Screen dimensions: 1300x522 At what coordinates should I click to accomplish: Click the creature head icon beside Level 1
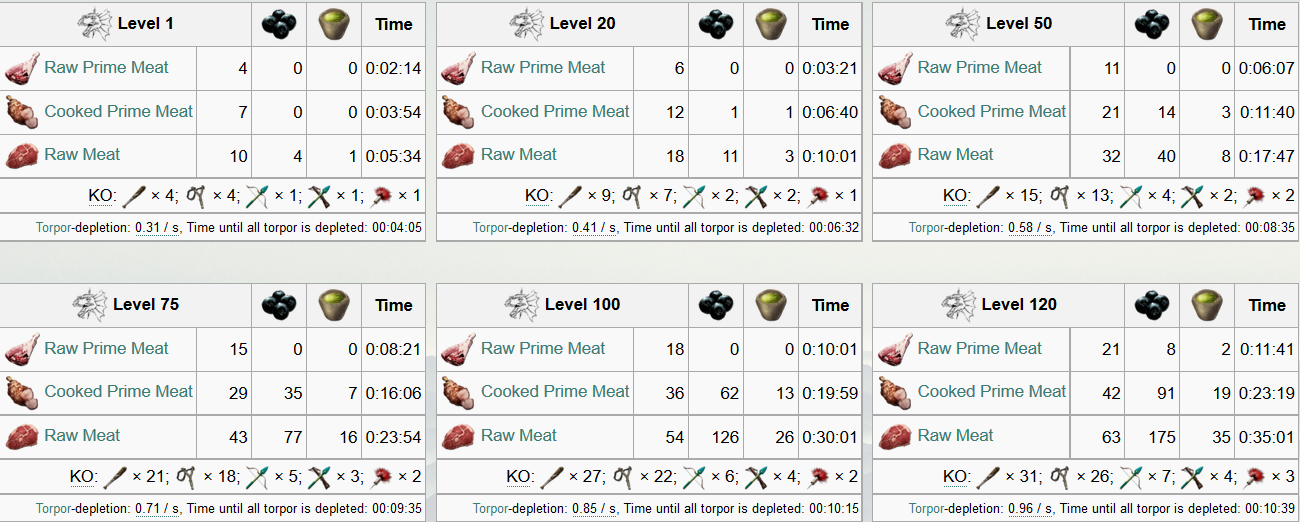94,23
